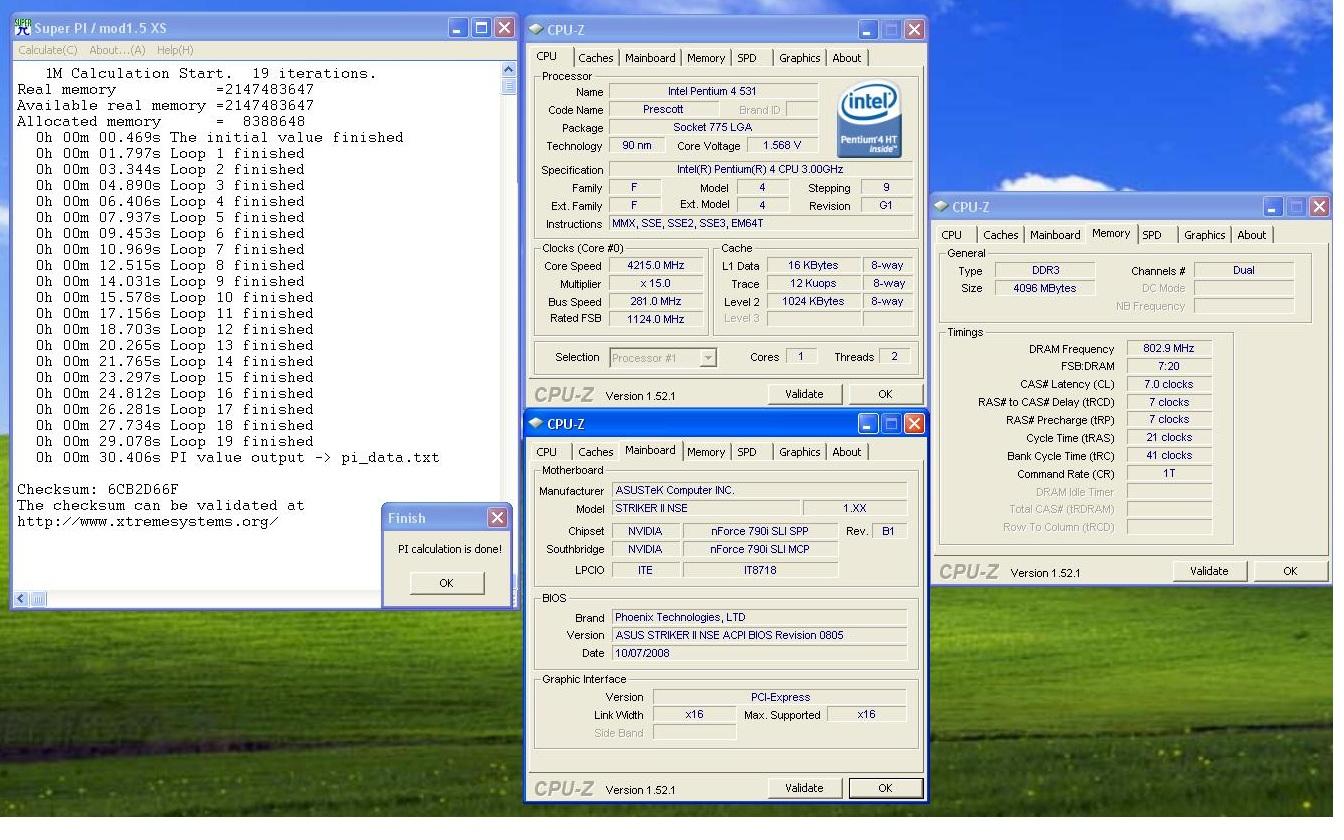Close the Finish dialog

497,518
